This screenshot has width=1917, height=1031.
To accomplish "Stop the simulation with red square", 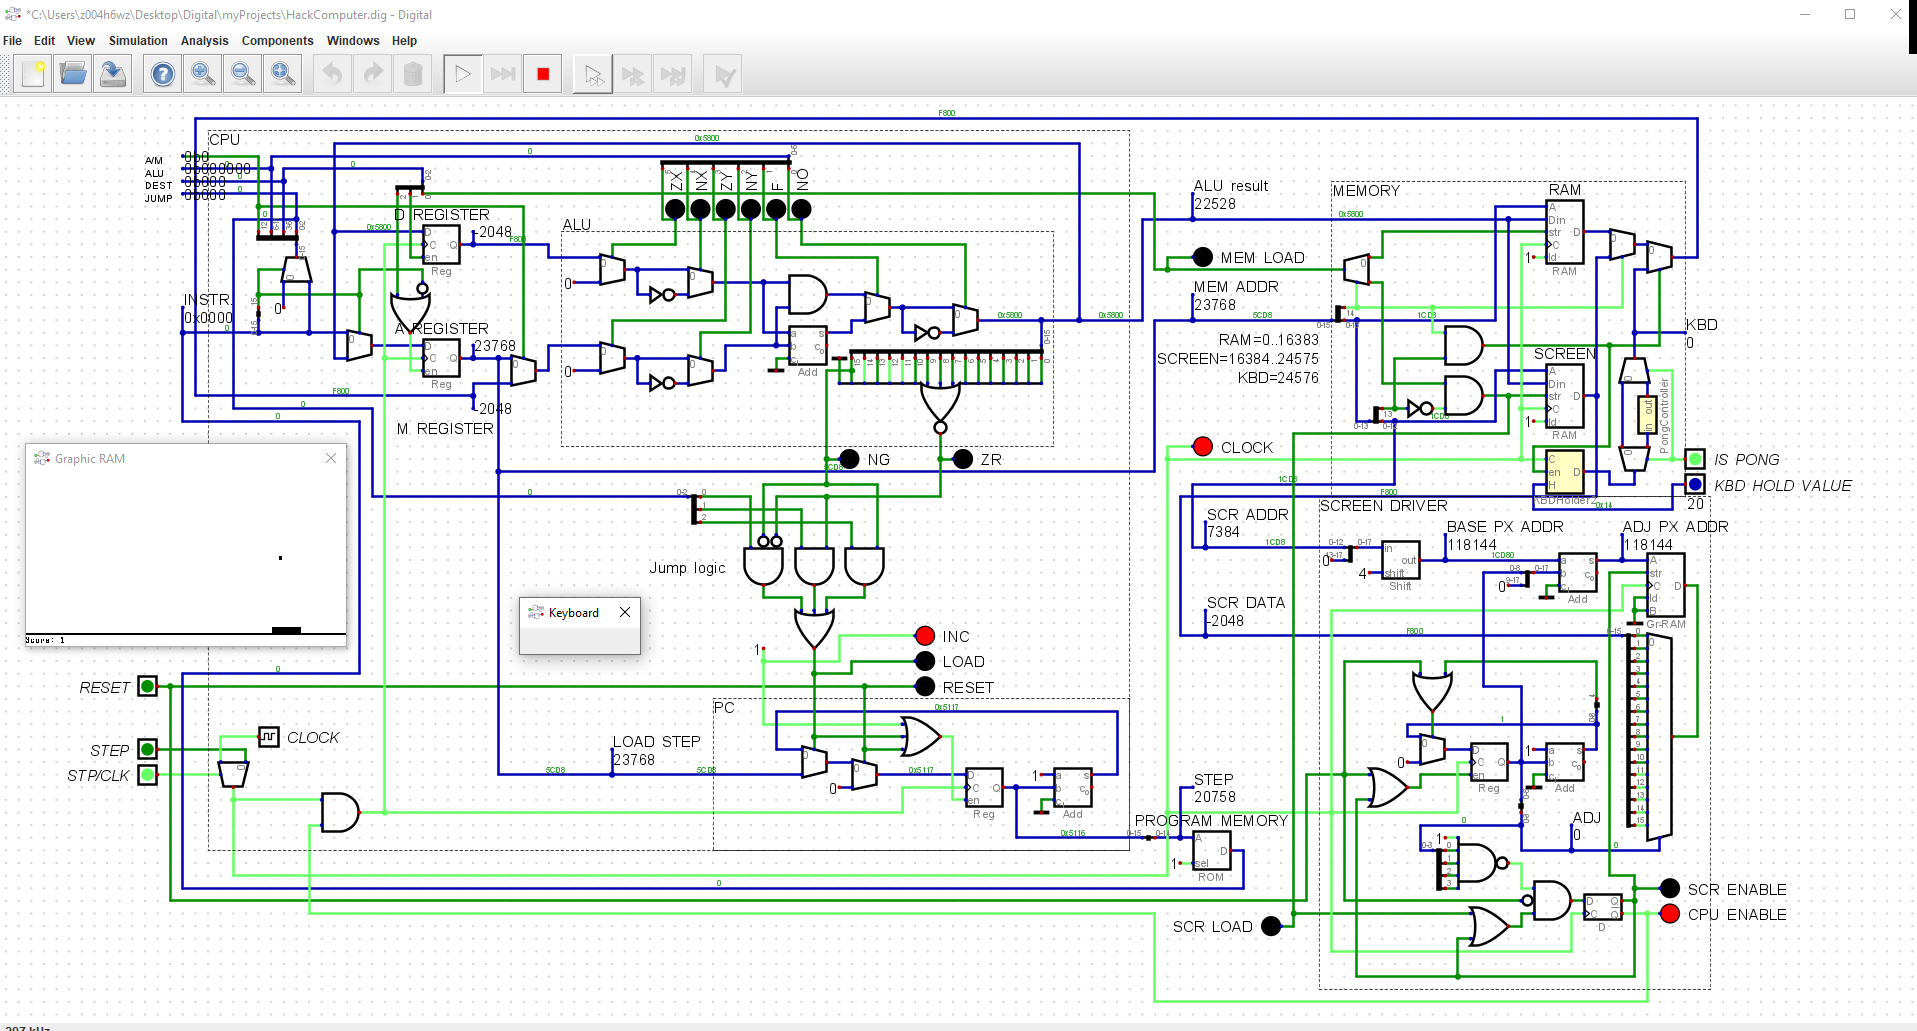I will tap(543, 75).
